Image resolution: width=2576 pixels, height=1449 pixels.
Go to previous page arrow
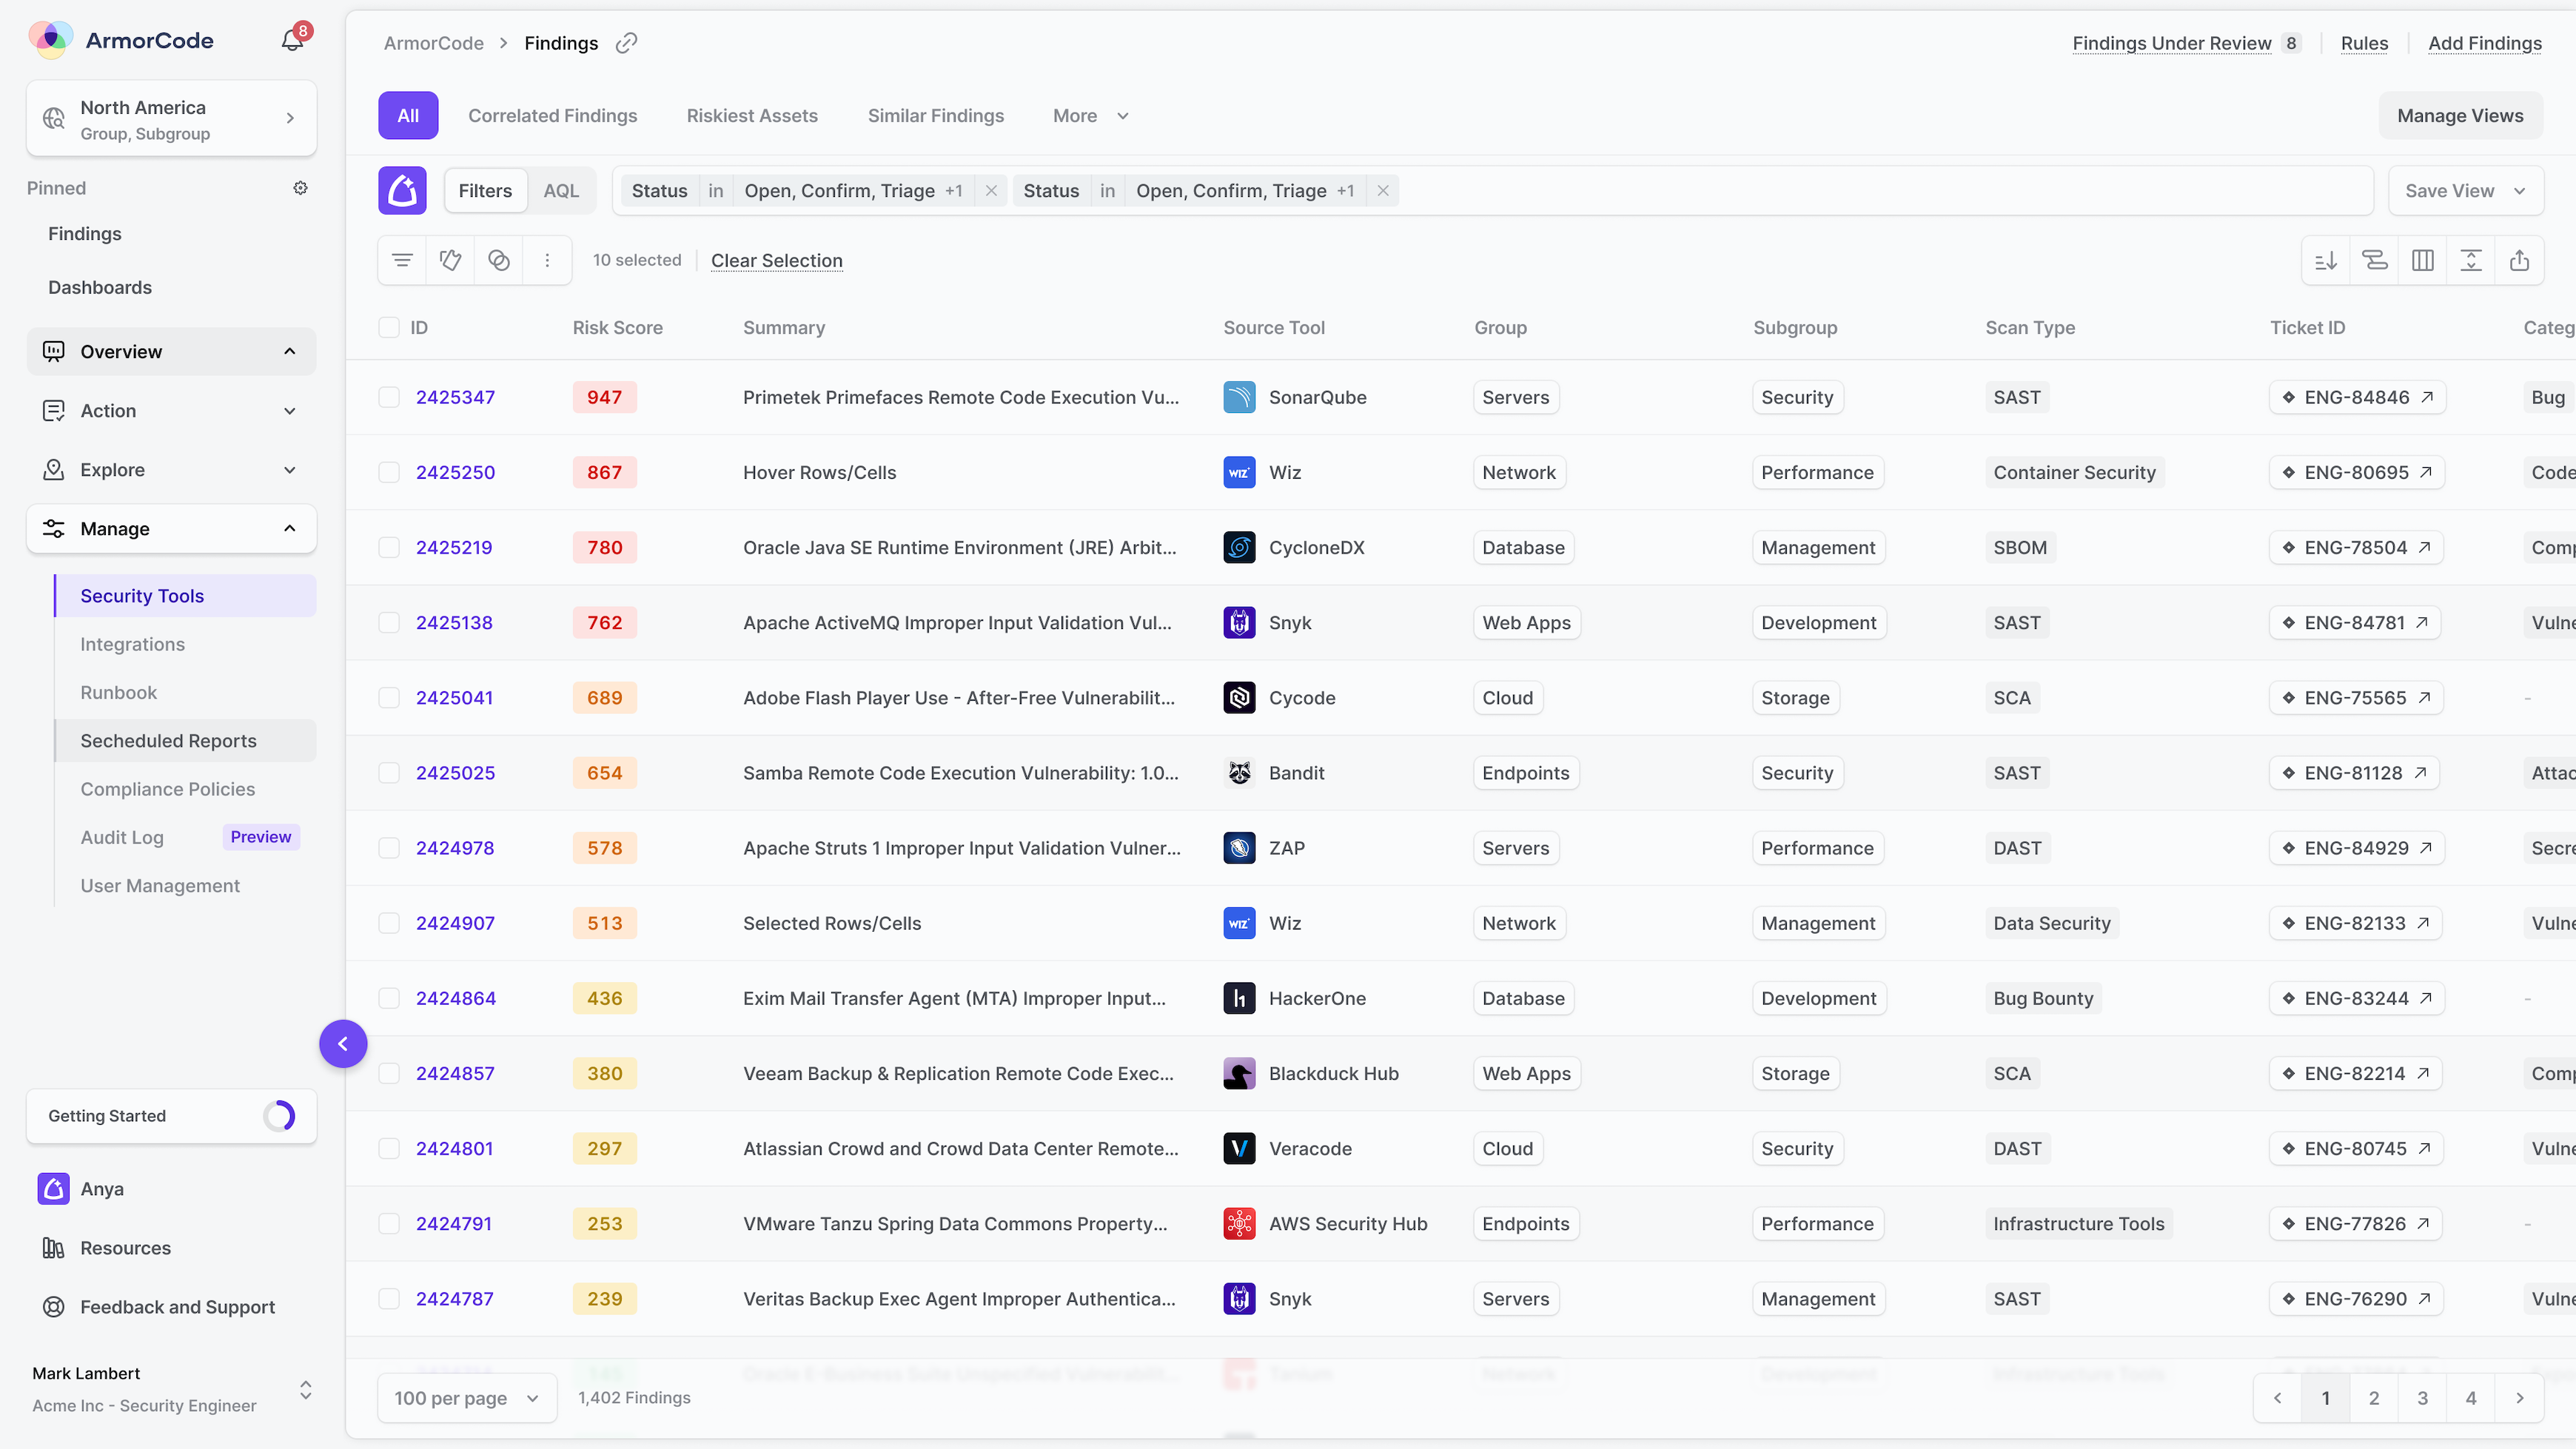click(2277, 1398)
